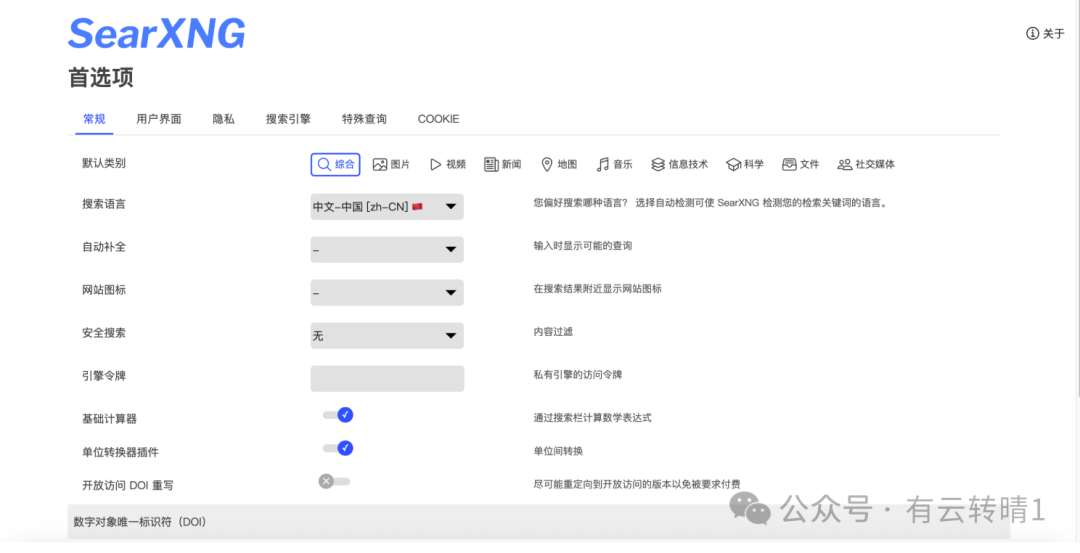
Task: Click the 引擎令牌 input field
Action: pyautogui.click(x=387, y=378)
